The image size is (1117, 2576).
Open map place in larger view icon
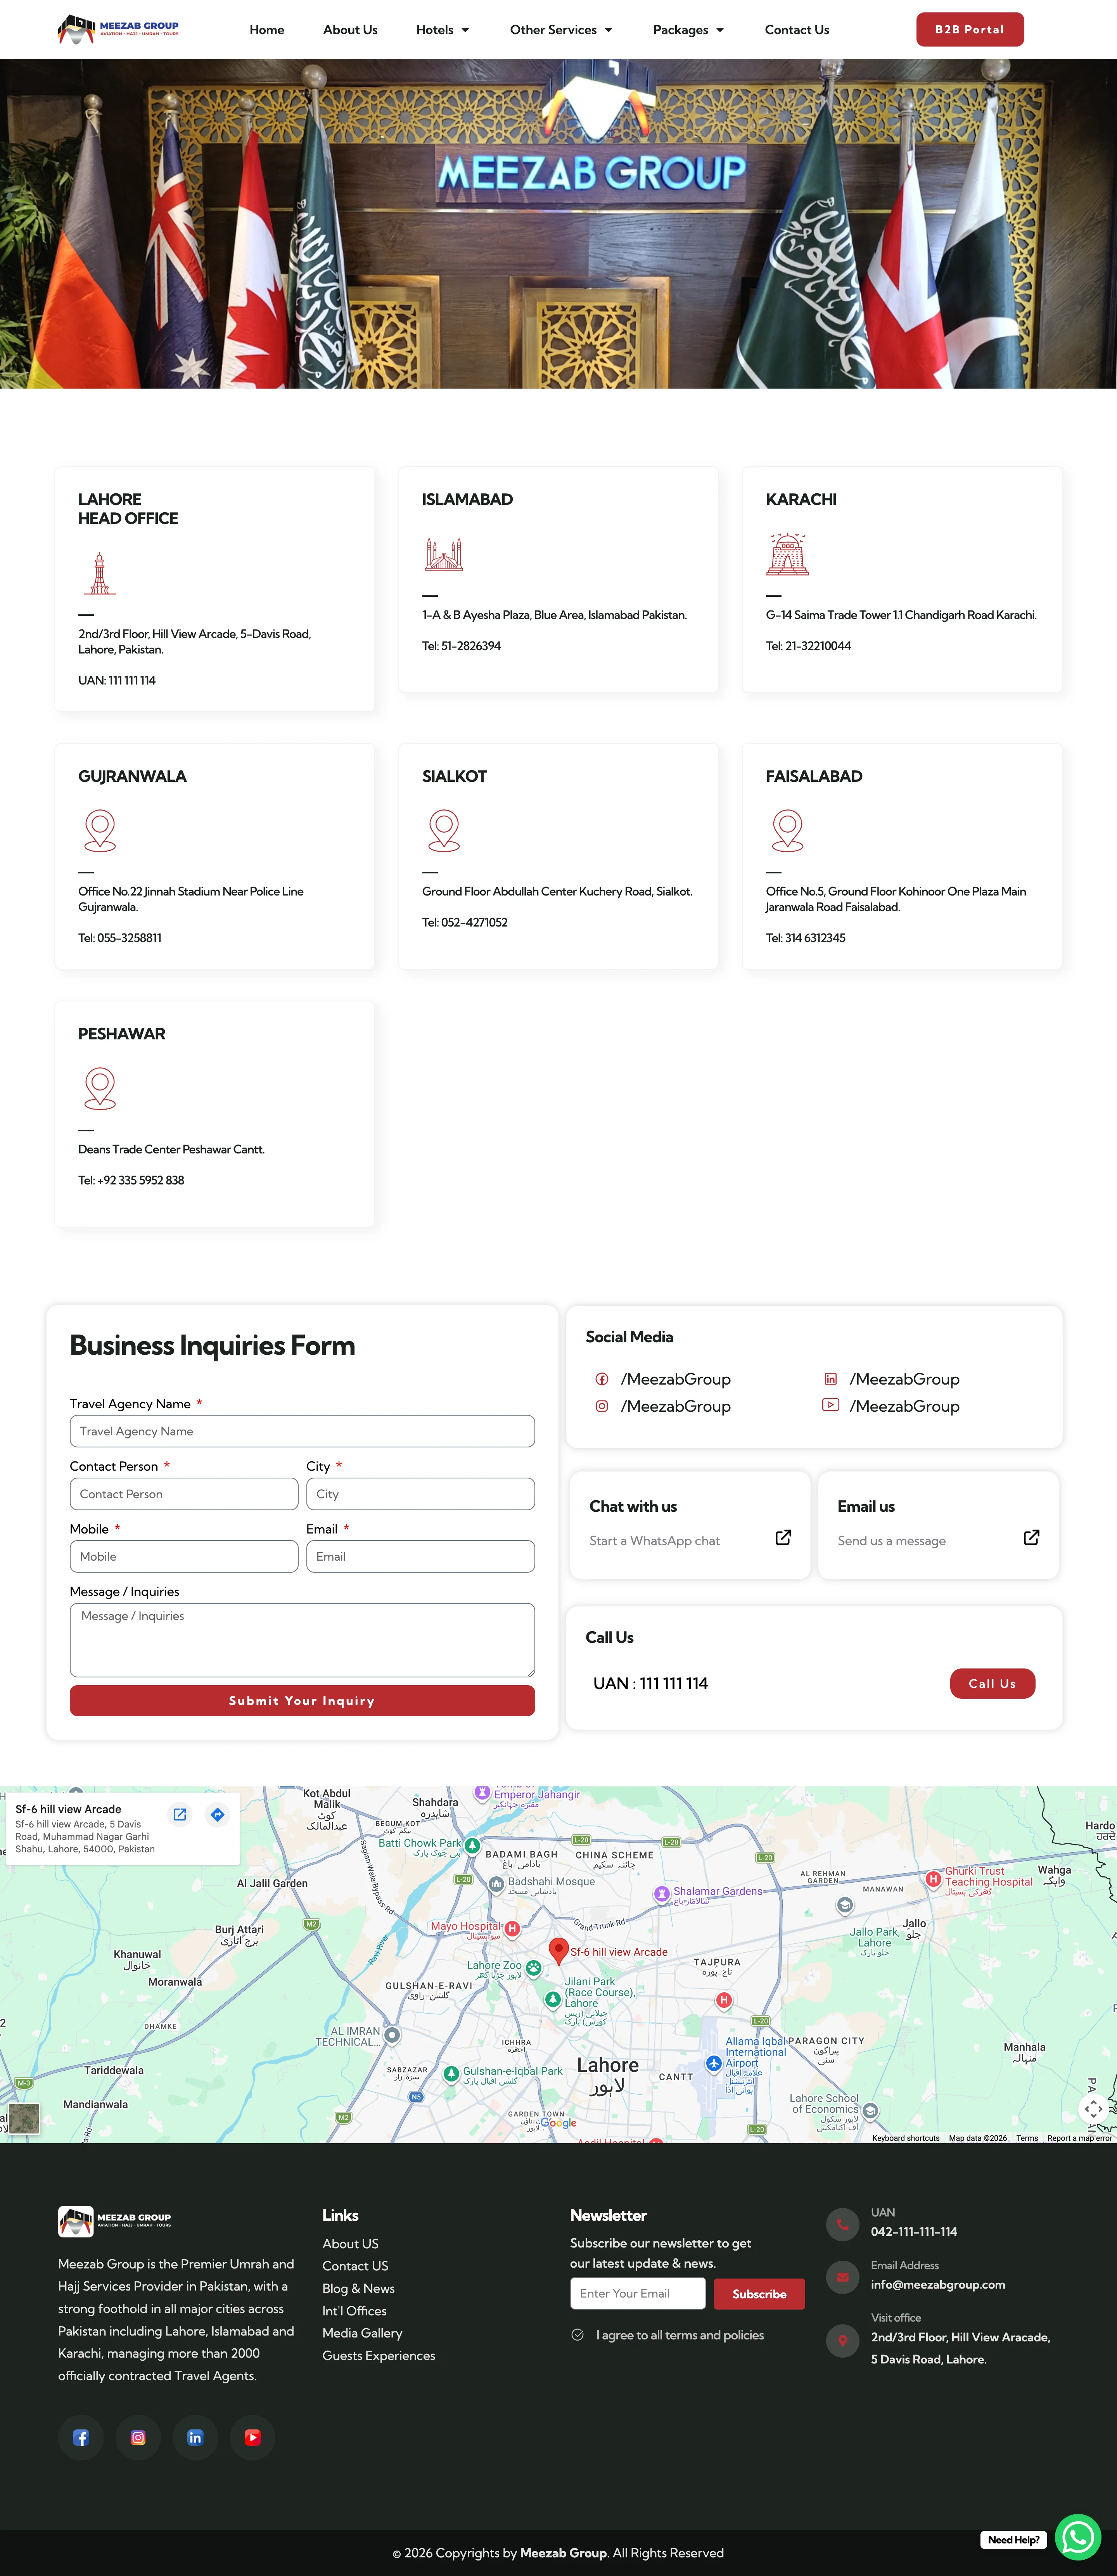click(180, 1814)
